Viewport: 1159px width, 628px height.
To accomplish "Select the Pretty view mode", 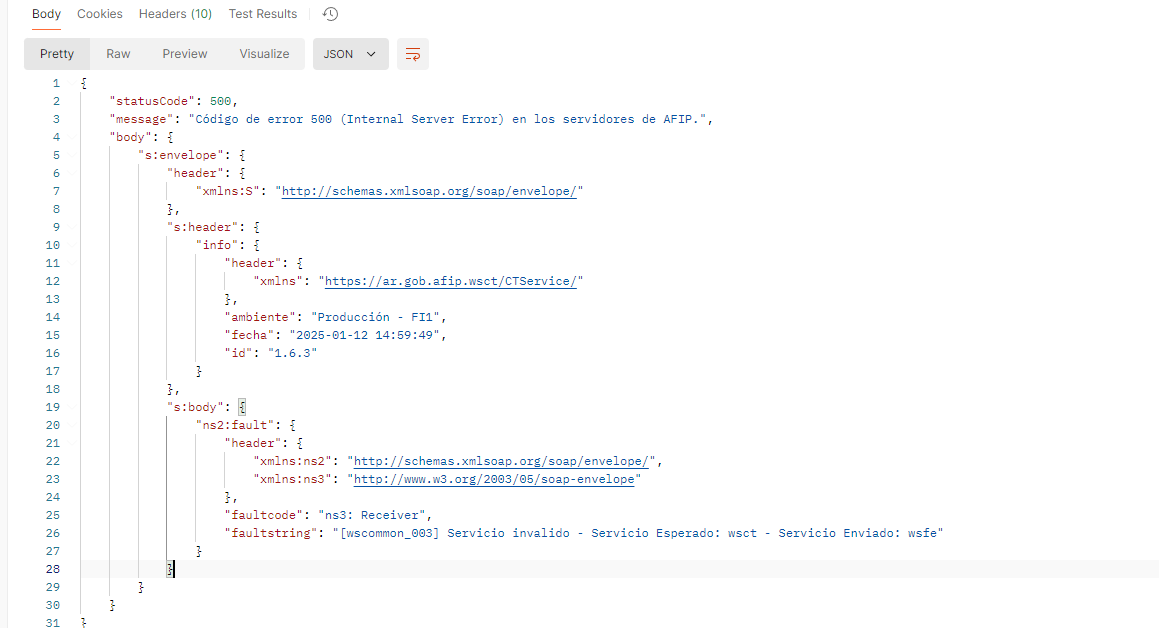I will 57,54.
